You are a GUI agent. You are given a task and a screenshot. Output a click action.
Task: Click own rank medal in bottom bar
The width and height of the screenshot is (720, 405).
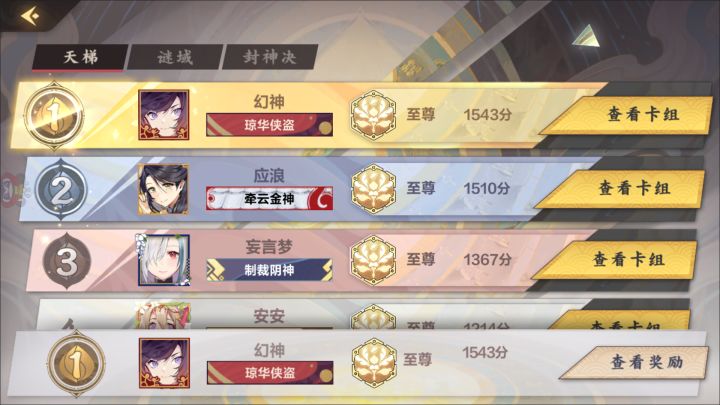76,363
